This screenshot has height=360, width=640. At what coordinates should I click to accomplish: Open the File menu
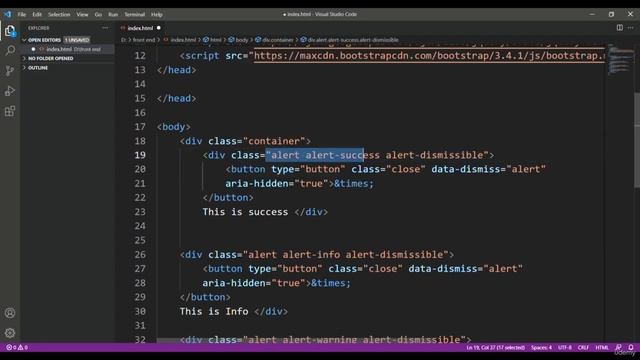[22, 14]
